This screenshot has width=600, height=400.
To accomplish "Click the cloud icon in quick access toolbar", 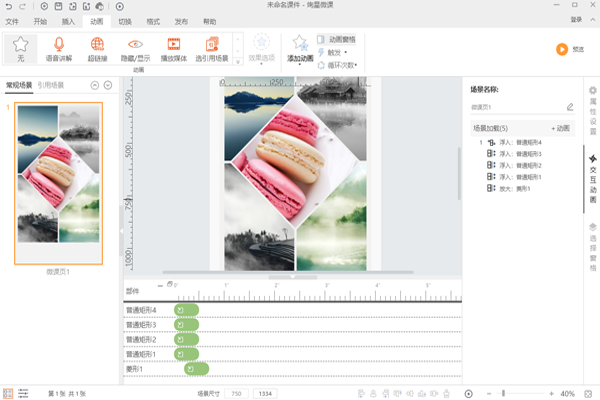I will coord(99,6).
